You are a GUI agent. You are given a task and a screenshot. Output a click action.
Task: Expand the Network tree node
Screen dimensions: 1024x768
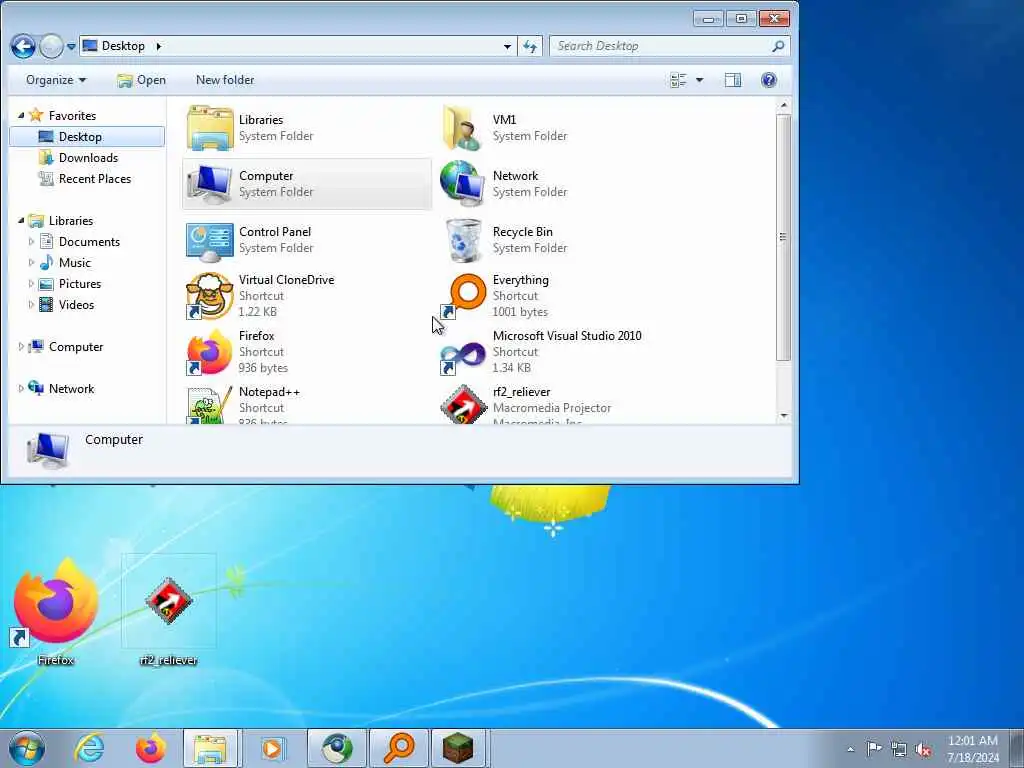click(21, 389)
